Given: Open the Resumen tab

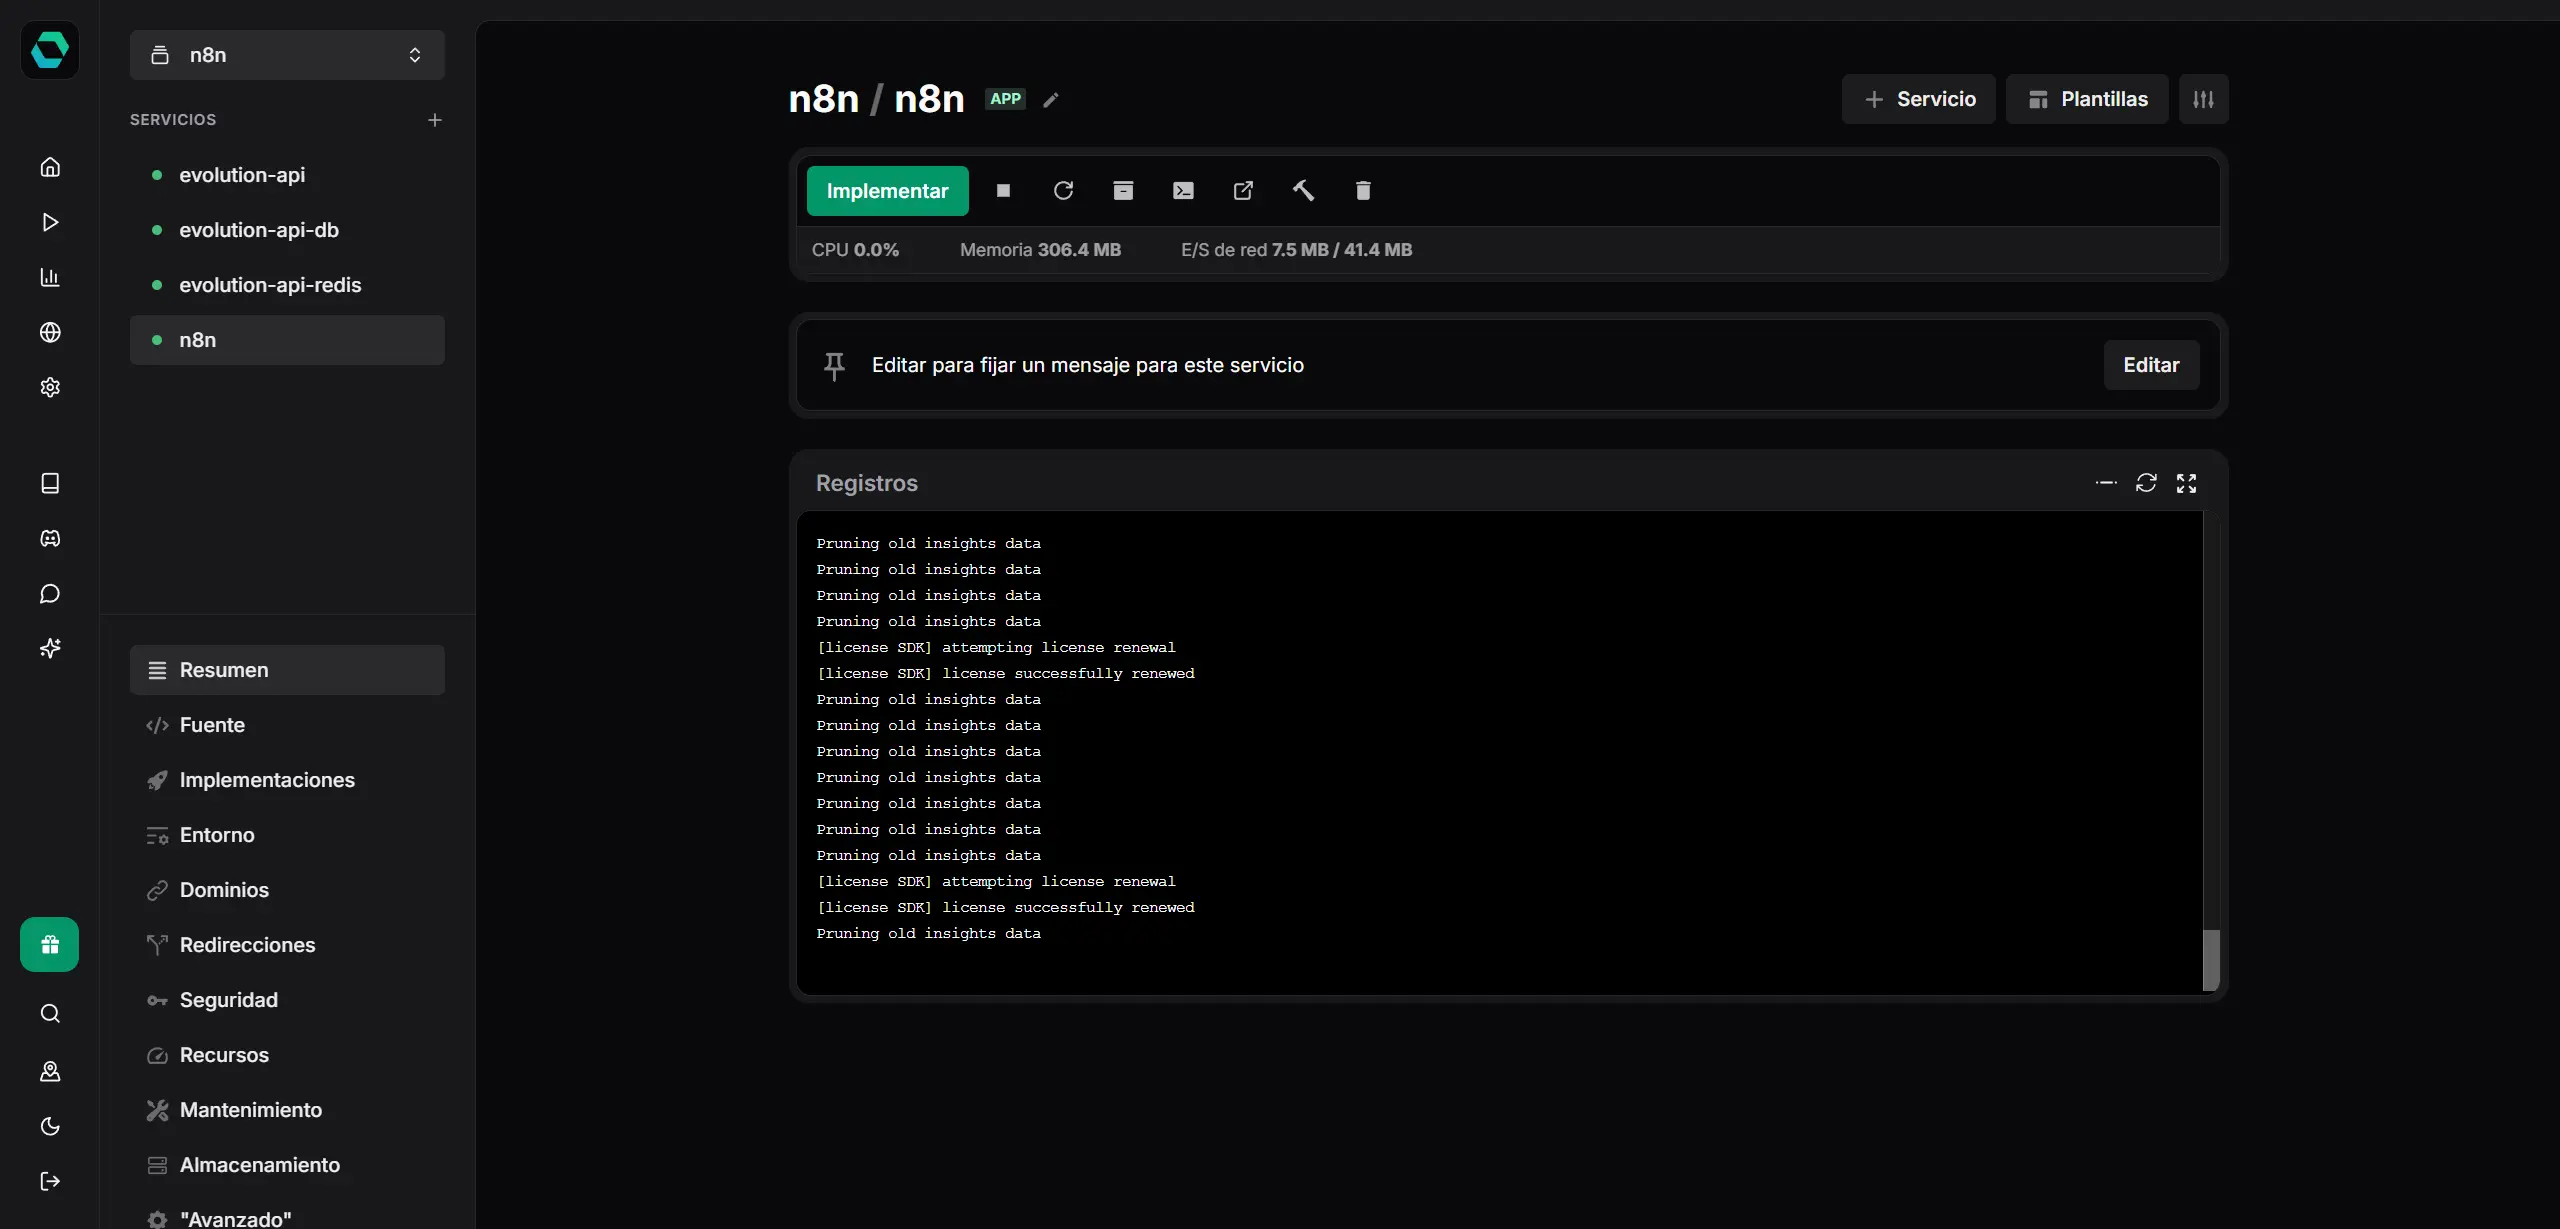Looking at the screenshot, I should [287, 670].
